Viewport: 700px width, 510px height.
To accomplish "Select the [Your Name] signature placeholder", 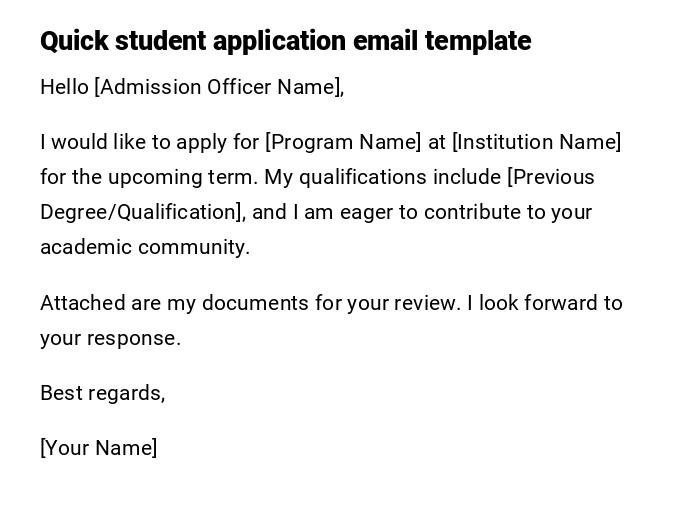I will point(98,448).
